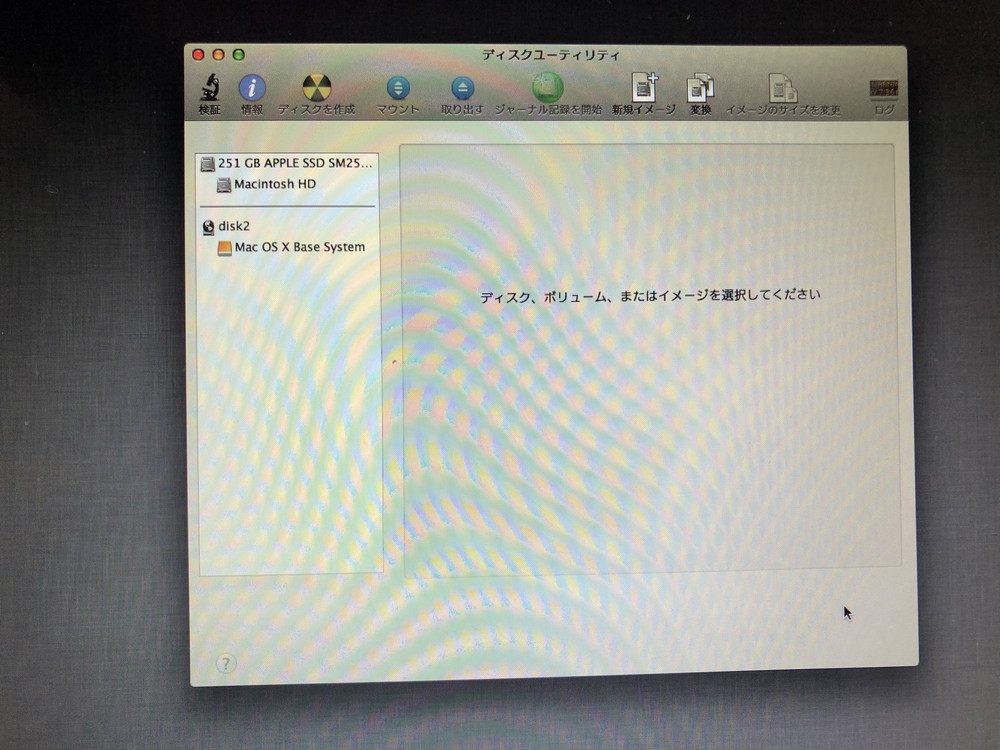Select the Mac OS X Base System volume
Screen dimensions: 1000x750
tap(299, 247)
